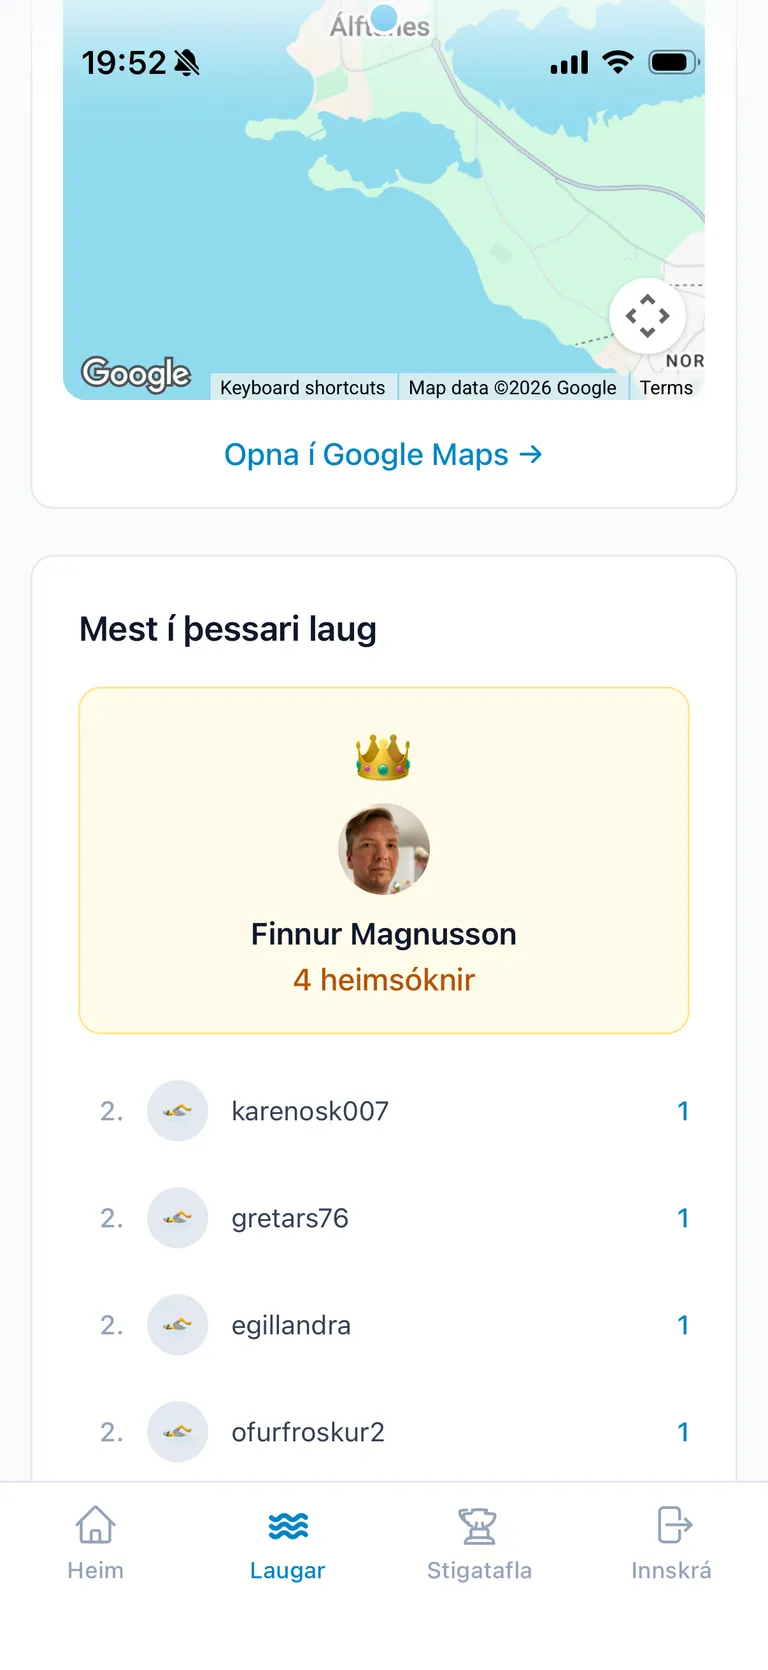Tap egillandra's avatar icon
768x1670 pixels.
(x=177, y=1325)
